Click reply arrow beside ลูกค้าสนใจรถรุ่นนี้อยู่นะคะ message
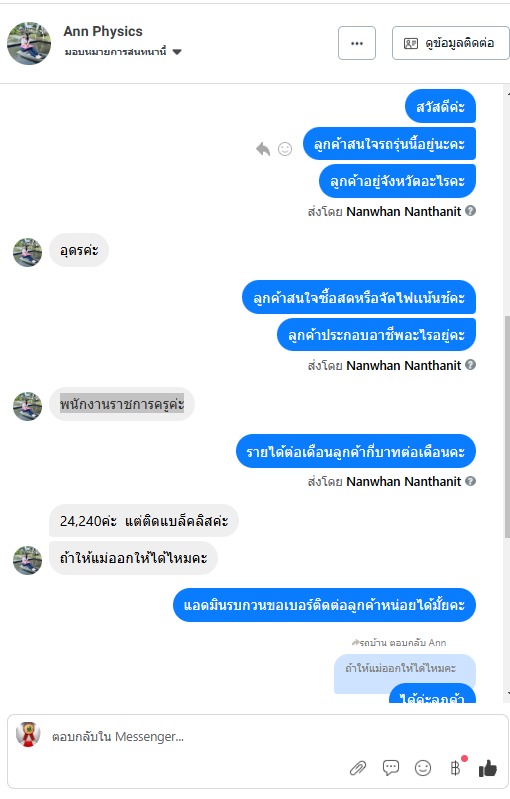 click(263, 149)
